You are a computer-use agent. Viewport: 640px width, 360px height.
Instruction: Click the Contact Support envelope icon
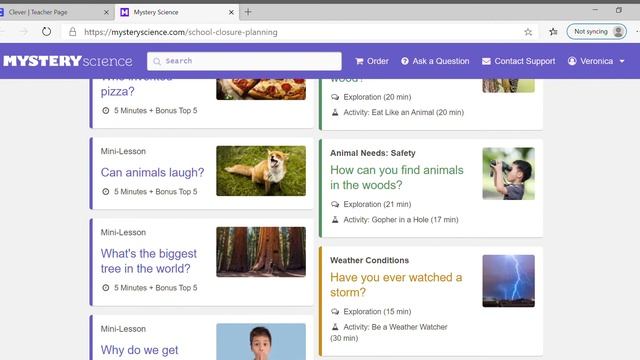[486, 61]
